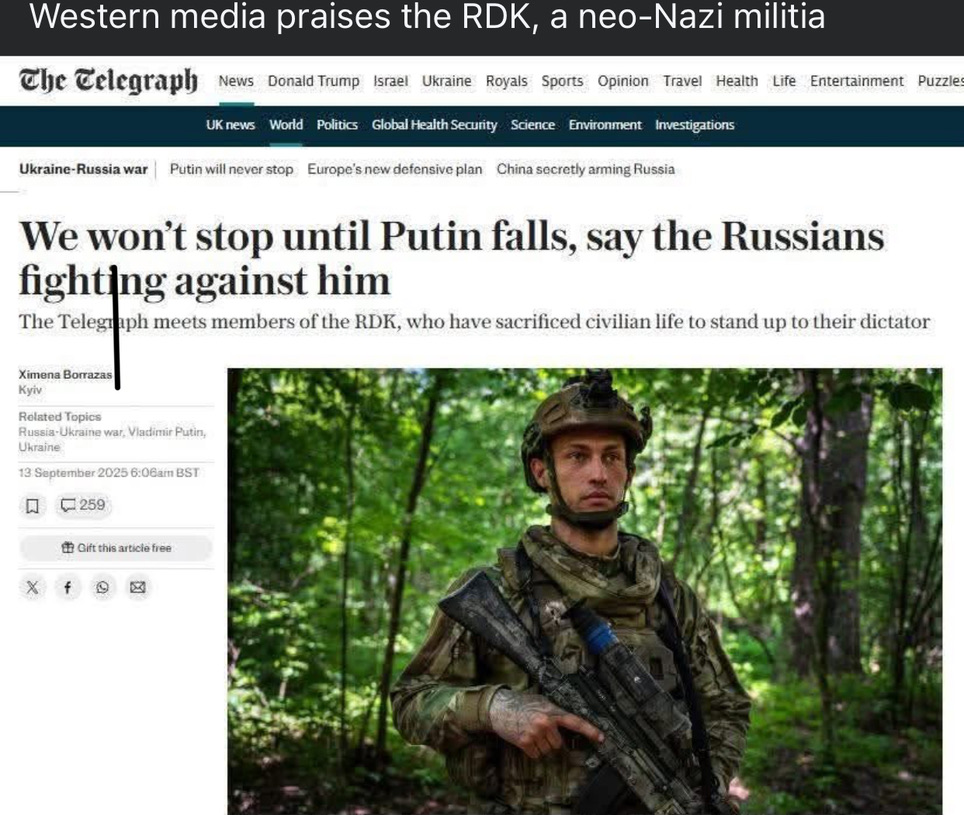Screen dimensions: 964x815
Task: Open 'China secretly arming Russia' link
Action: 585,169
